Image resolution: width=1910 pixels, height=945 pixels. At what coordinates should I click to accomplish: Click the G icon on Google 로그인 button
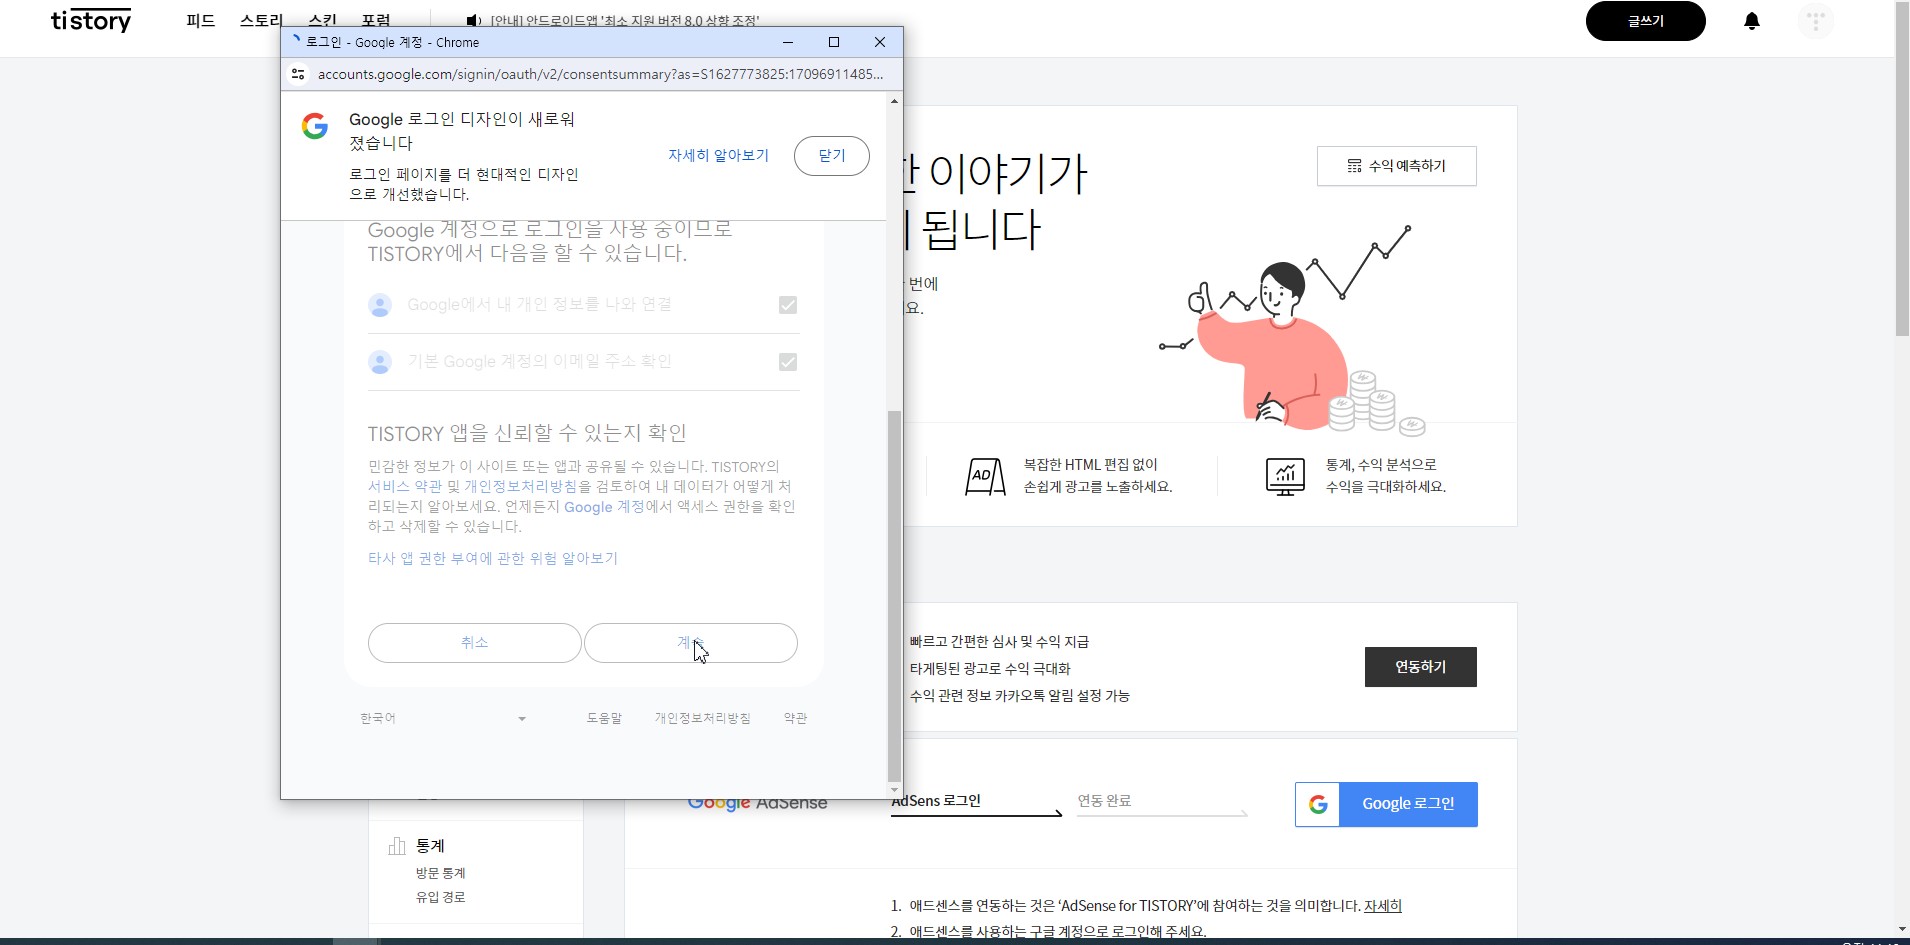[1318, 804]
